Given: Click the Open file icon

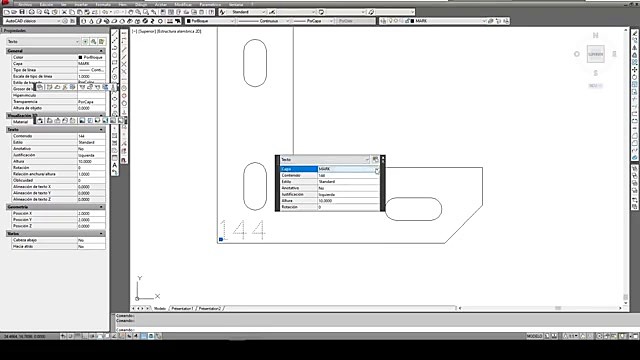Looking at the screenshot, I should coord(14,12).
